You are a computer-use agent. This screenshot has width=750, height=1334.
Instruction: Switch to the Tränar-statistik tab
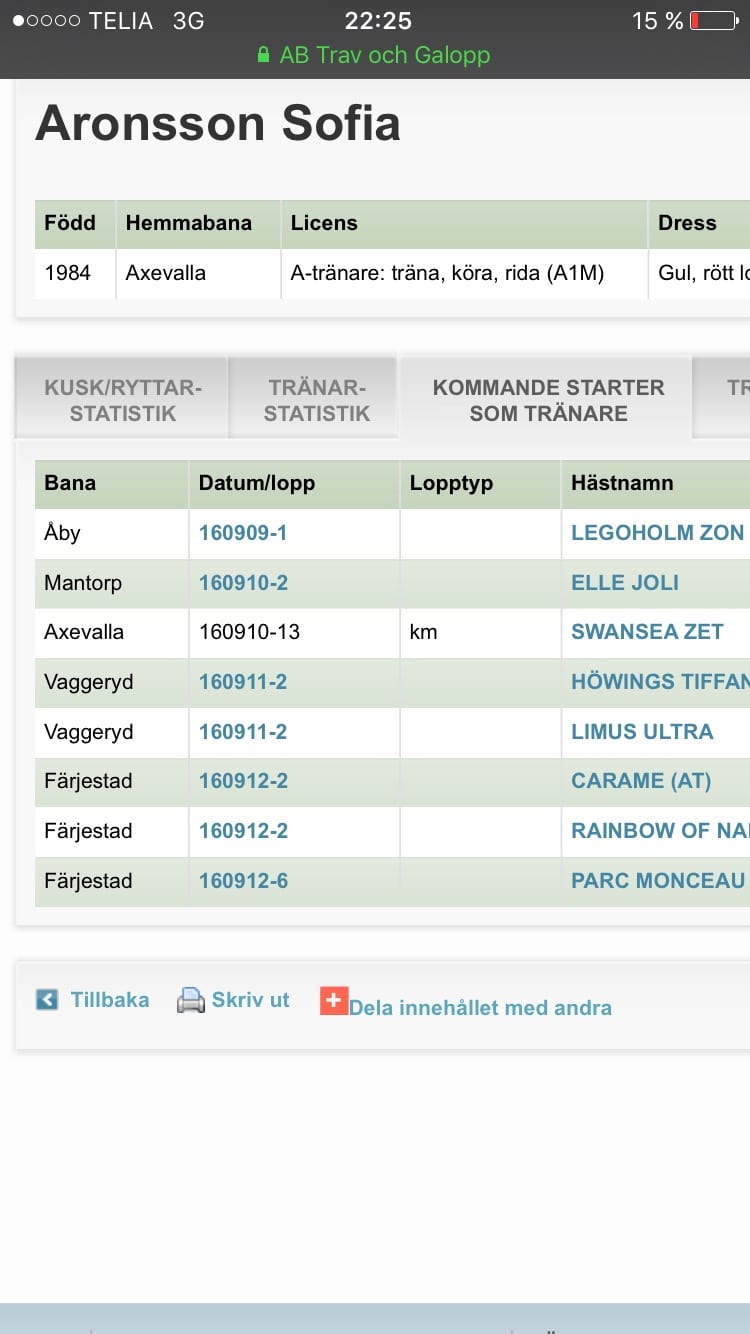(x=317, y=400)
